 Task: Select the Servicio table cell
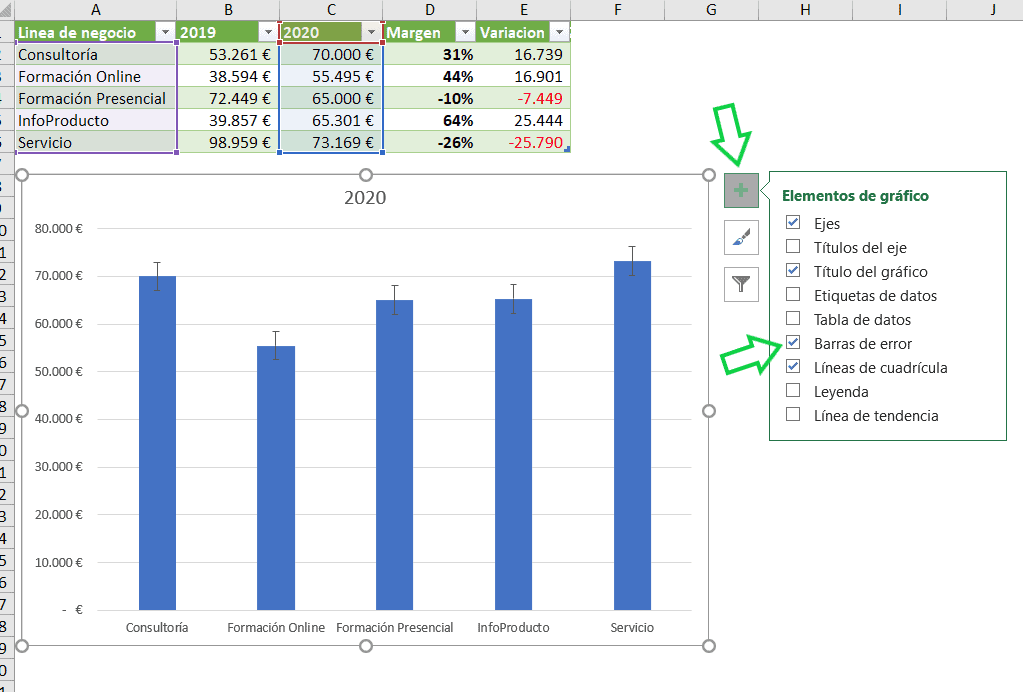[96, 142]
